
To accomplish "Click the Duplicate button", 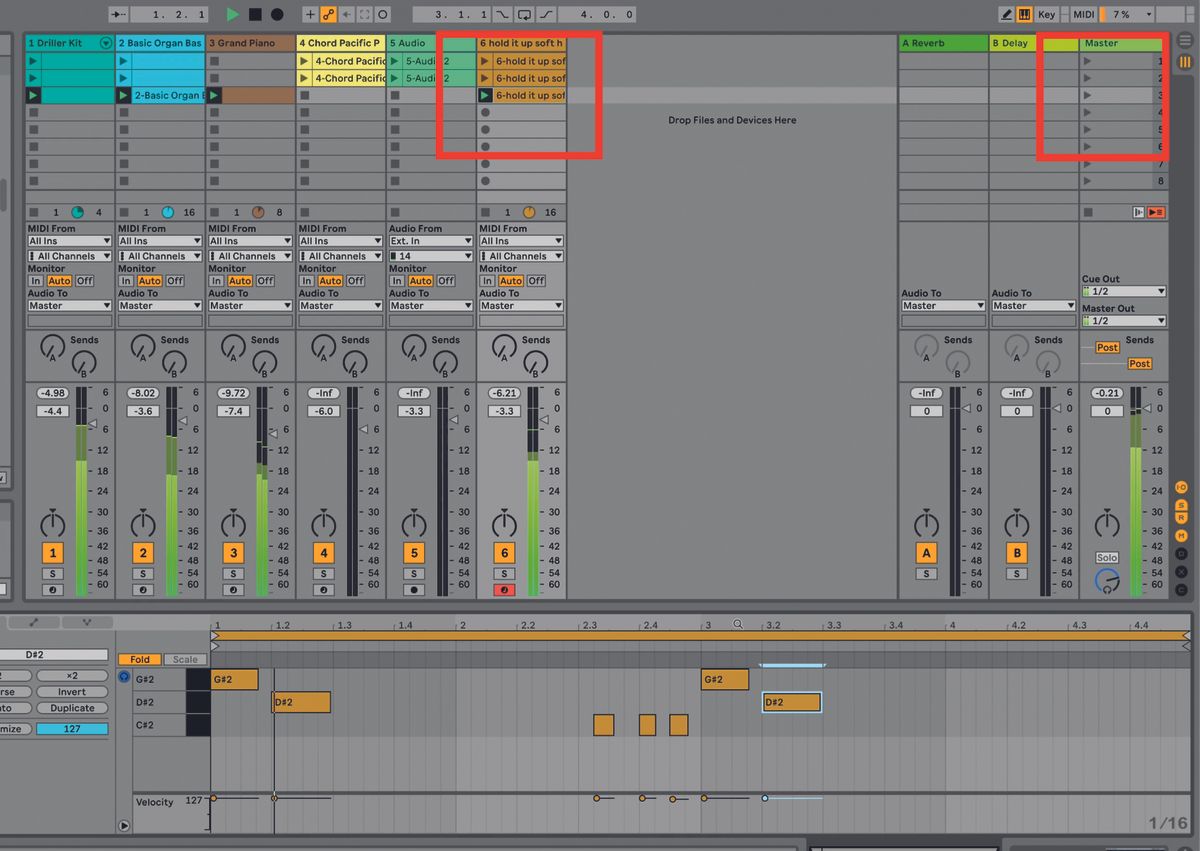I will pyautogui.click(x=72, y=708).
